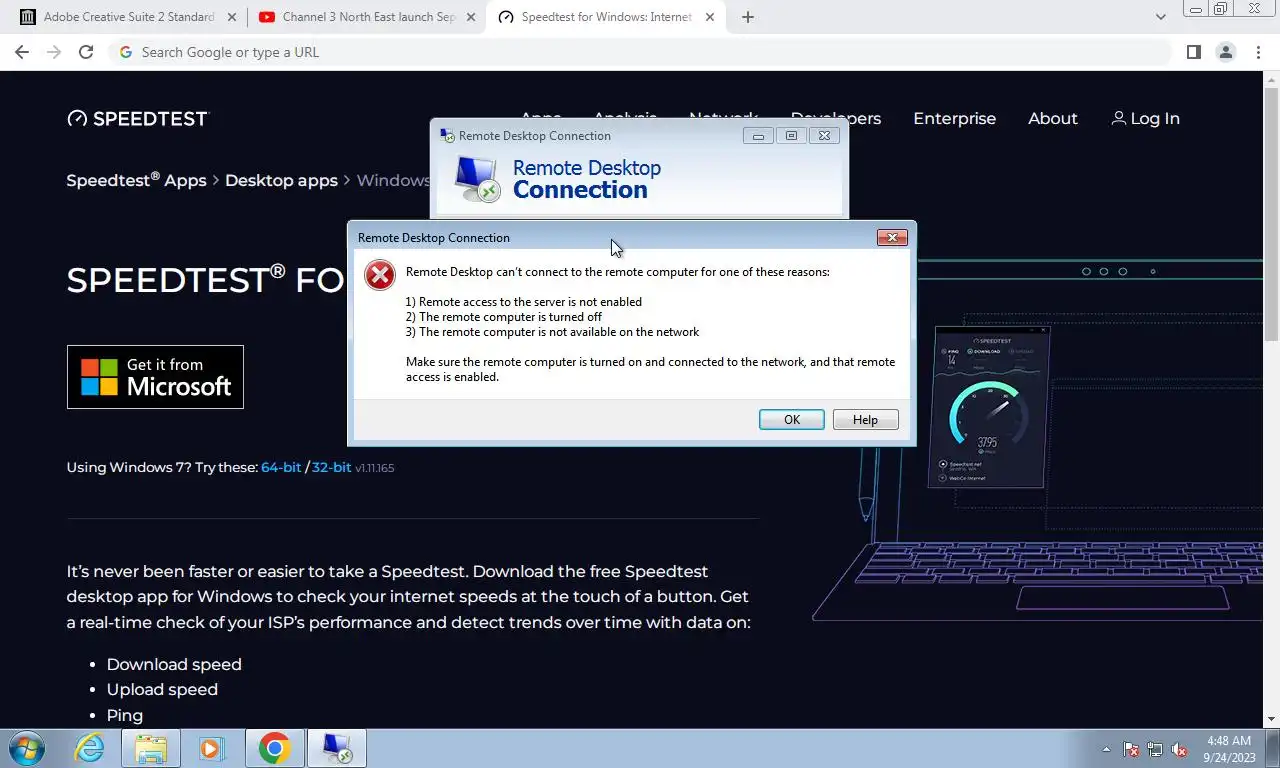Open the Speedtest Apps breadcrumb link
Image resolution: width=1280 pixels, height=768 pixels.
click(x=136, y=180)
